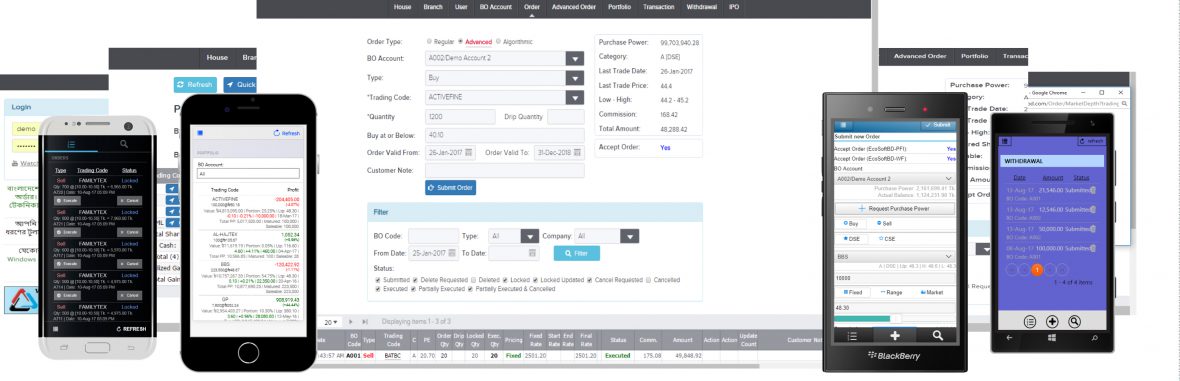1180x381 pixels.
Task: Tap Request Purchase Power on BlackBerry
Action: 894,208
